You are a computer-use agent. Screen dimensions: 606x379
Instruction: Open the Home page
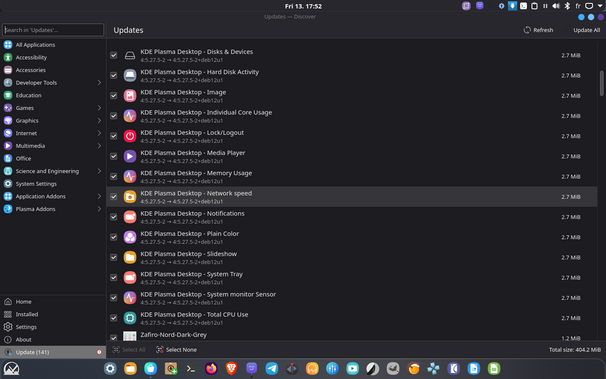click(53, 302)
